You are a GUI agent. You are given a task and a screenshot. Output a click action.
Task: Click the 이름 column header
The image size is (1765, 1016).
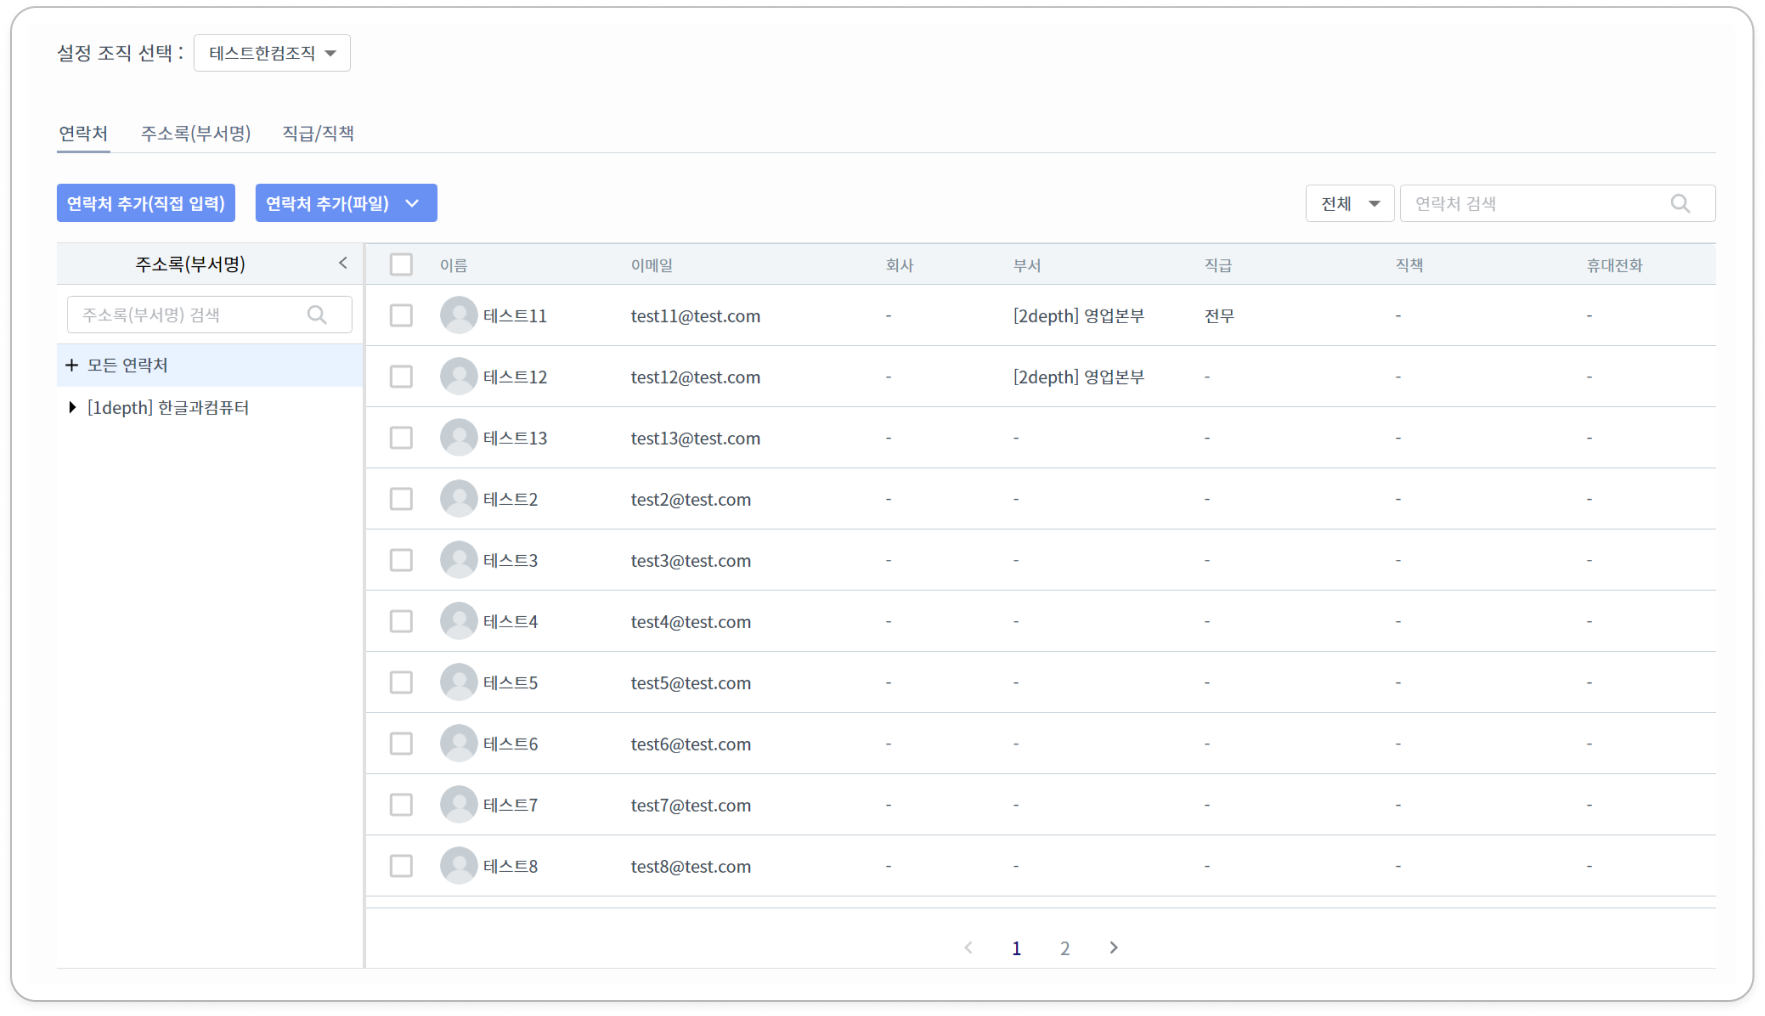pyautogui.click(x=453, y=265)
